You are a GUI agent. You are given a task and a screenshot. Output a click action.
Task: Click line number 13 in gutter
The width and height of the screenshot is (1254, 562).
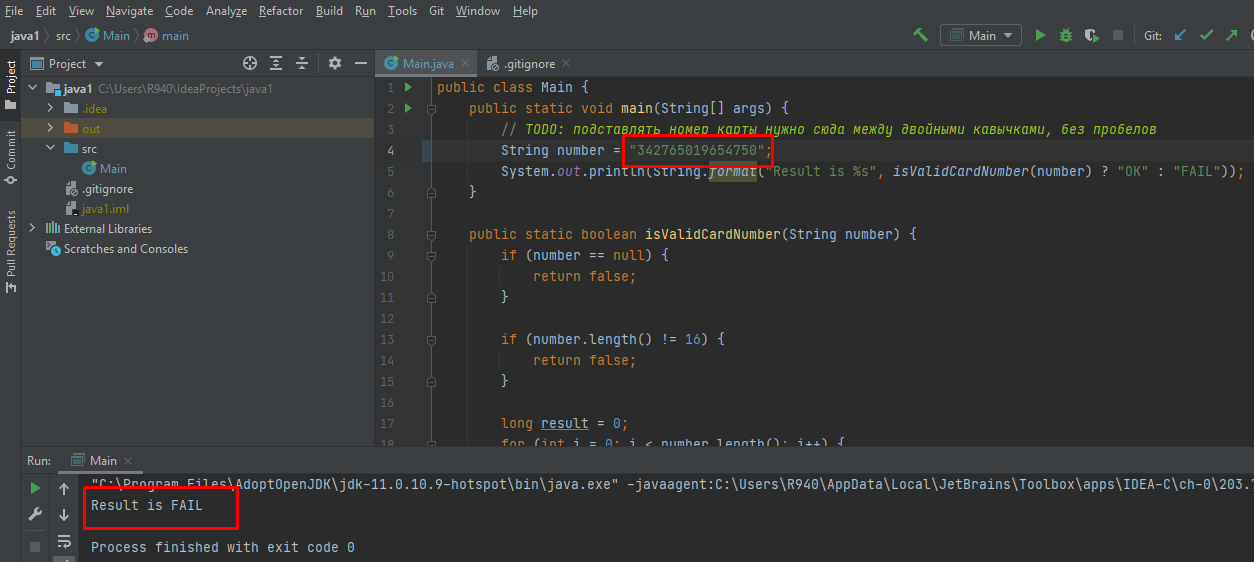[x=387, y=339]
